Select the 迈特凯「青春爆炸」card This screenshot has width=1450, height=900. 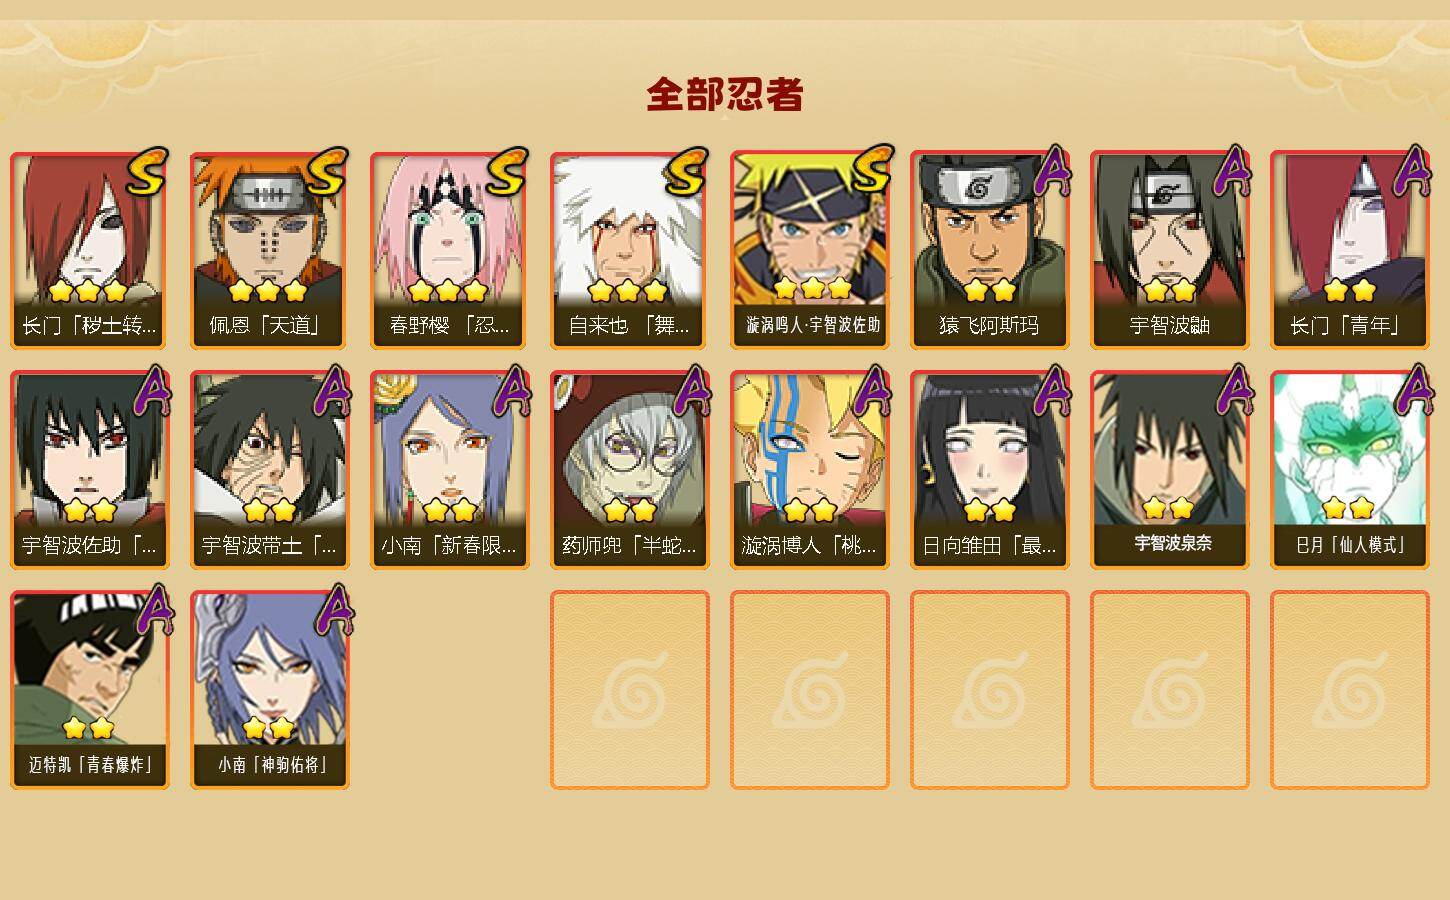coord(89,690)
